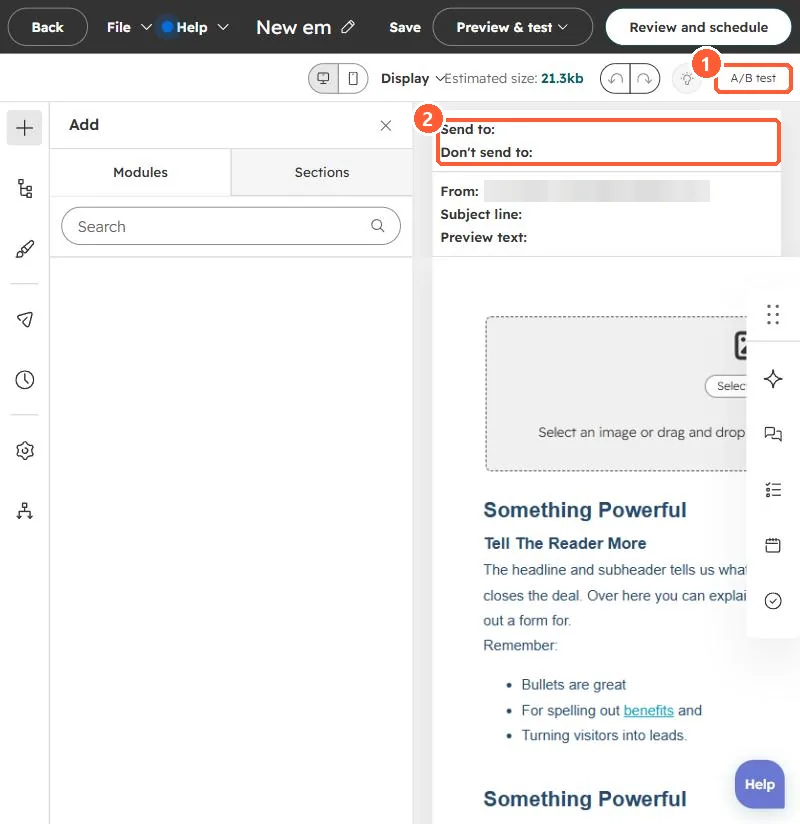Screen dimensions: 800x824
Task: Open the clock history icon in sidebar
Action: (x=25, y=379)
